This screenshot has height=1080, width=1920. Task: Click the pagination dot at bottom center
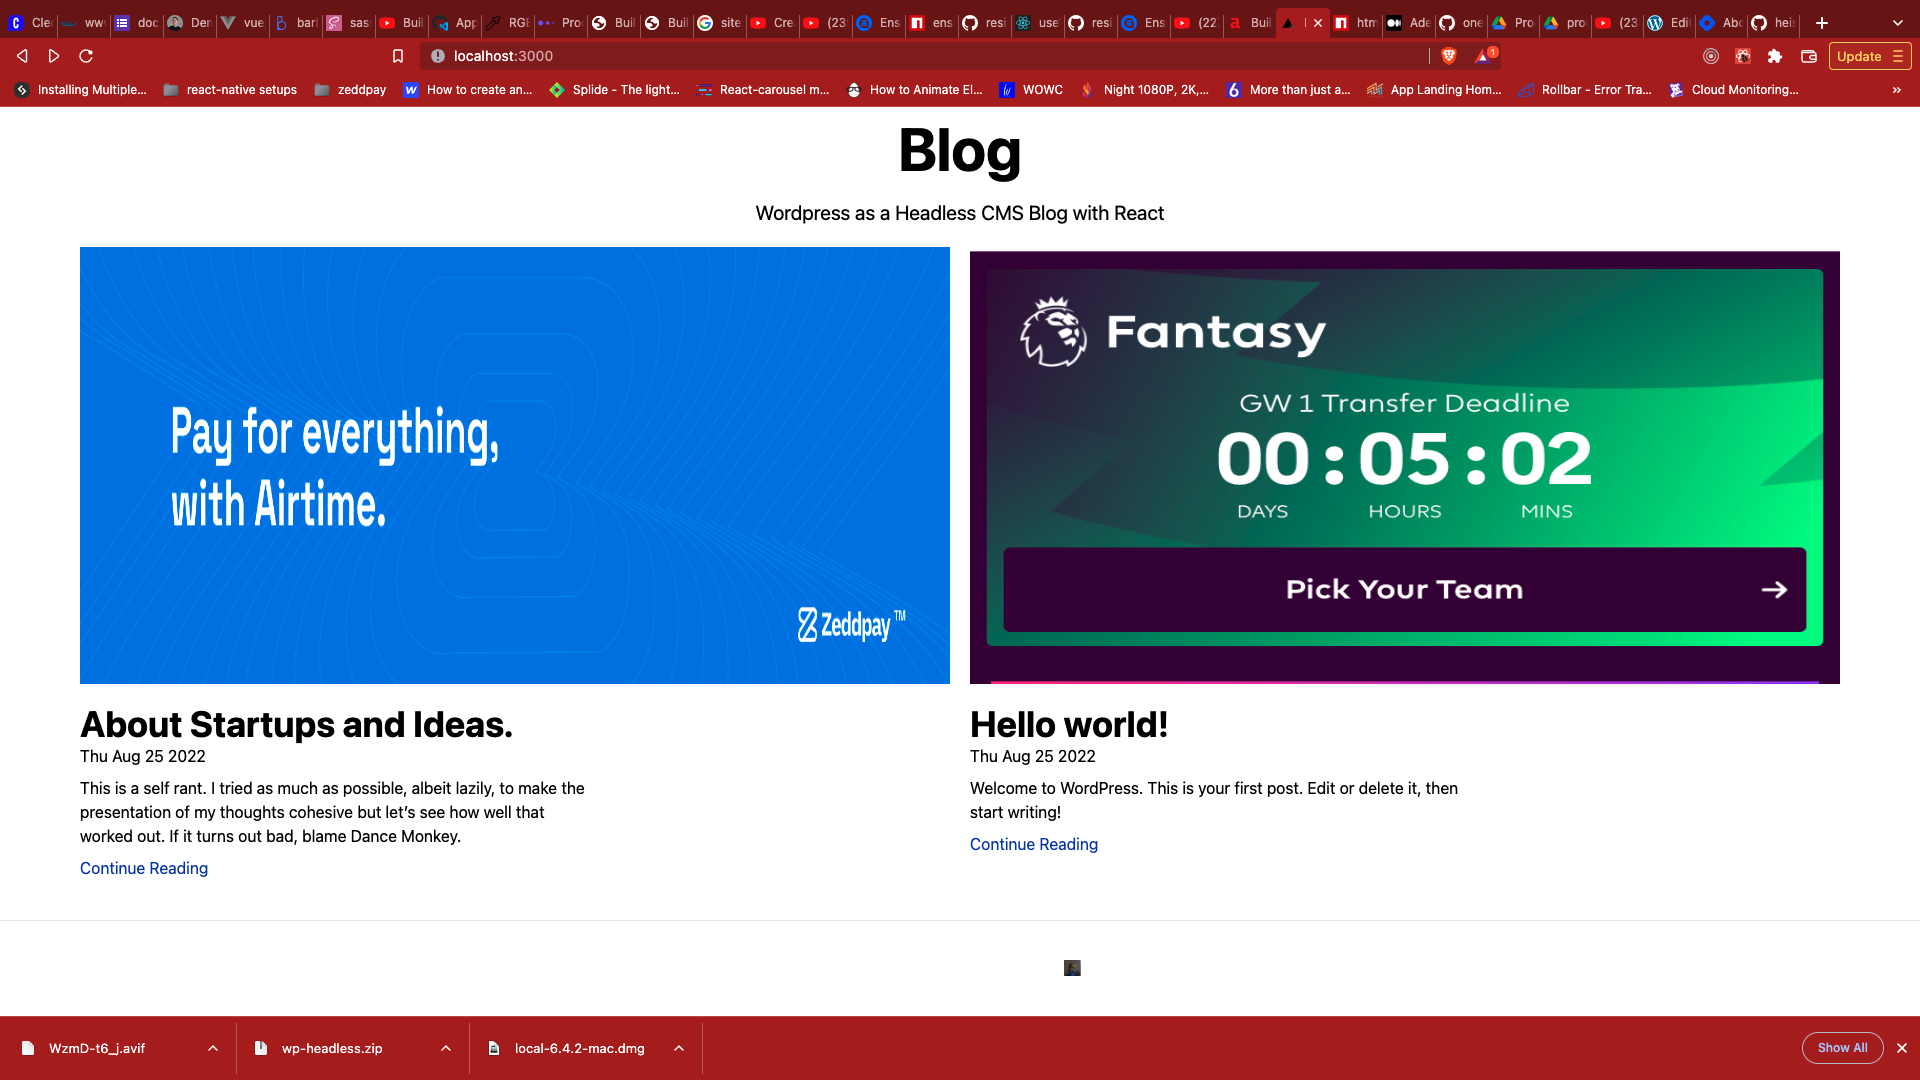pyautogui.click(x=1072, y=967)
